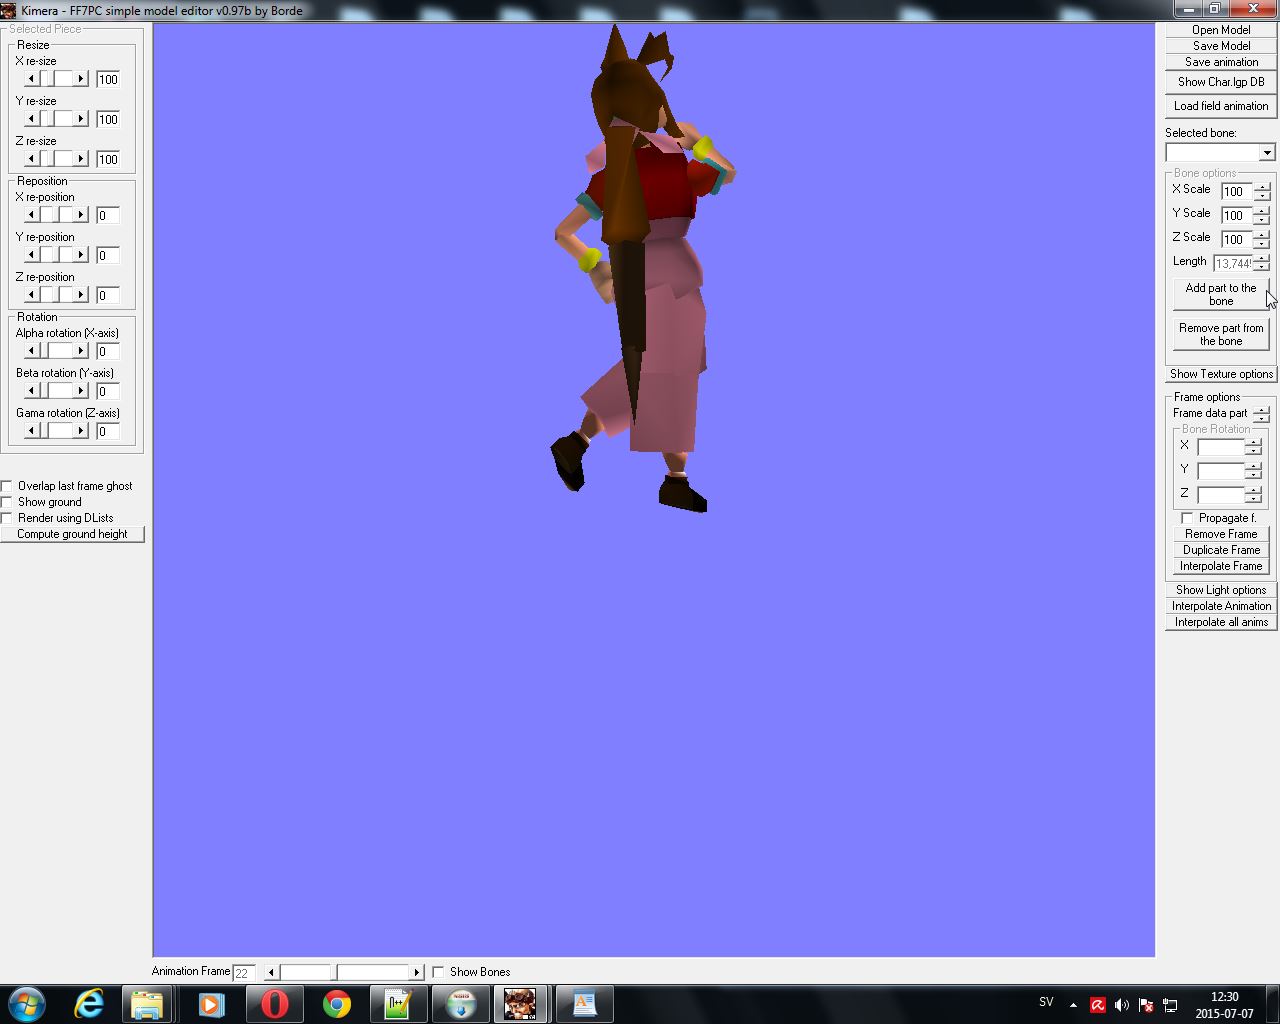The height and width of the screenshot is (1024, 1280).
Task: Open Notepad++ from the taskbar
Action: [x=397, y=1003]
